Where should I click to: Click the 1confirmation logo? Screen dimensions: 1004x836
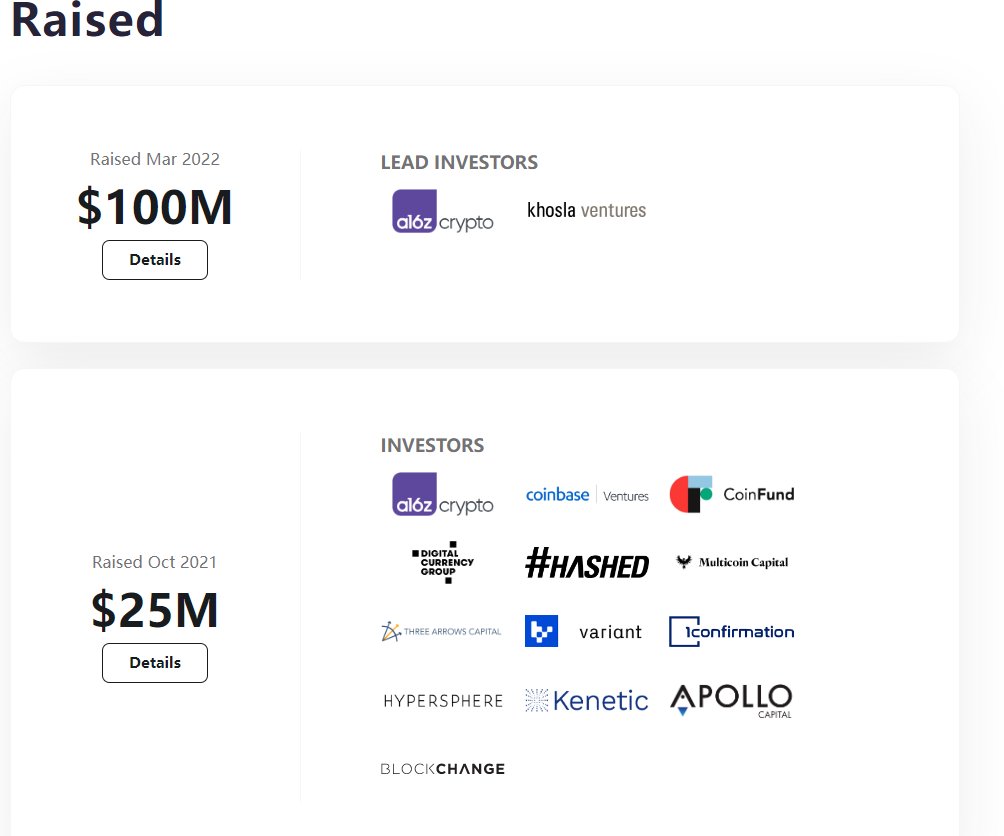pos(732,631)
